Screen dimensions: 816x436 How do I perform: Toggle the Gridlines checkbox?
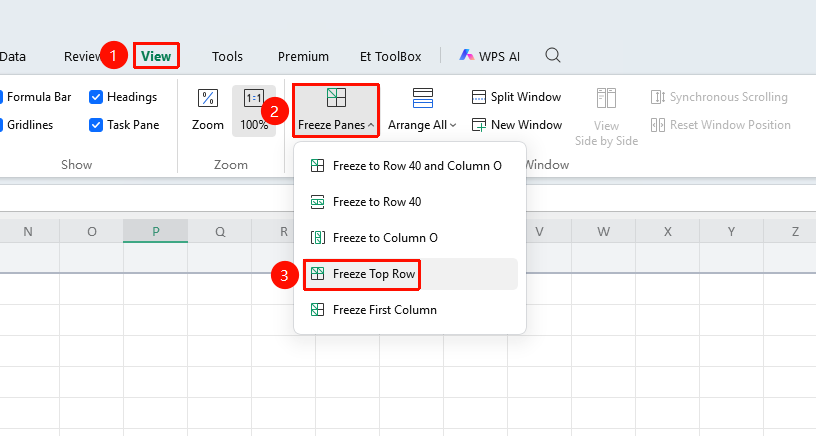[1, 125]
